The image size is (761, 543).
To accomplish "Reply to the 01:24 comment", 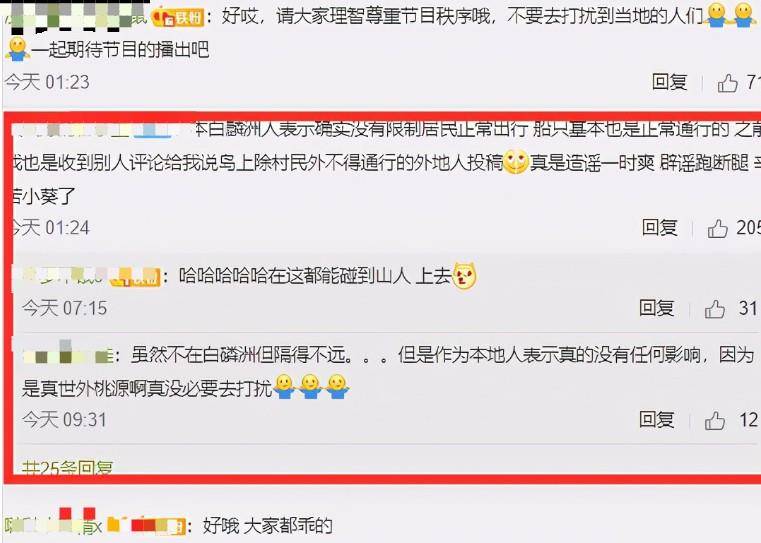I will coord(660,227).
